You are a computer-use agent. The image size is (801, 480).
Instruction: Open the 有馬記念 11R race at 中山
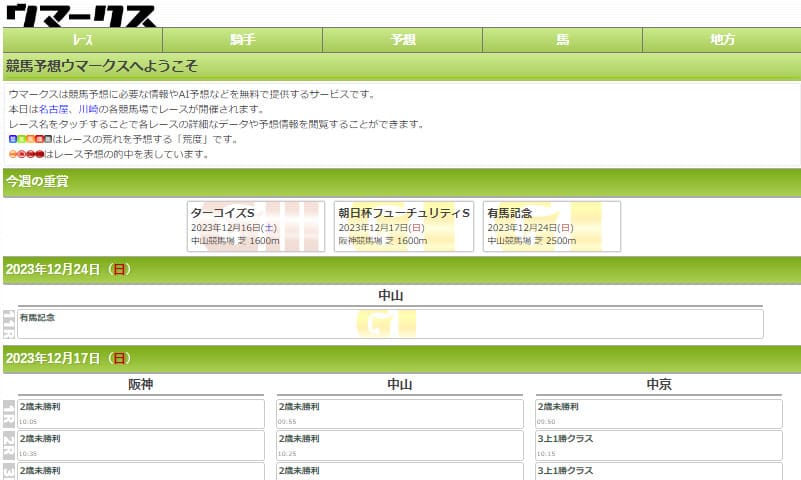point(390,323)
